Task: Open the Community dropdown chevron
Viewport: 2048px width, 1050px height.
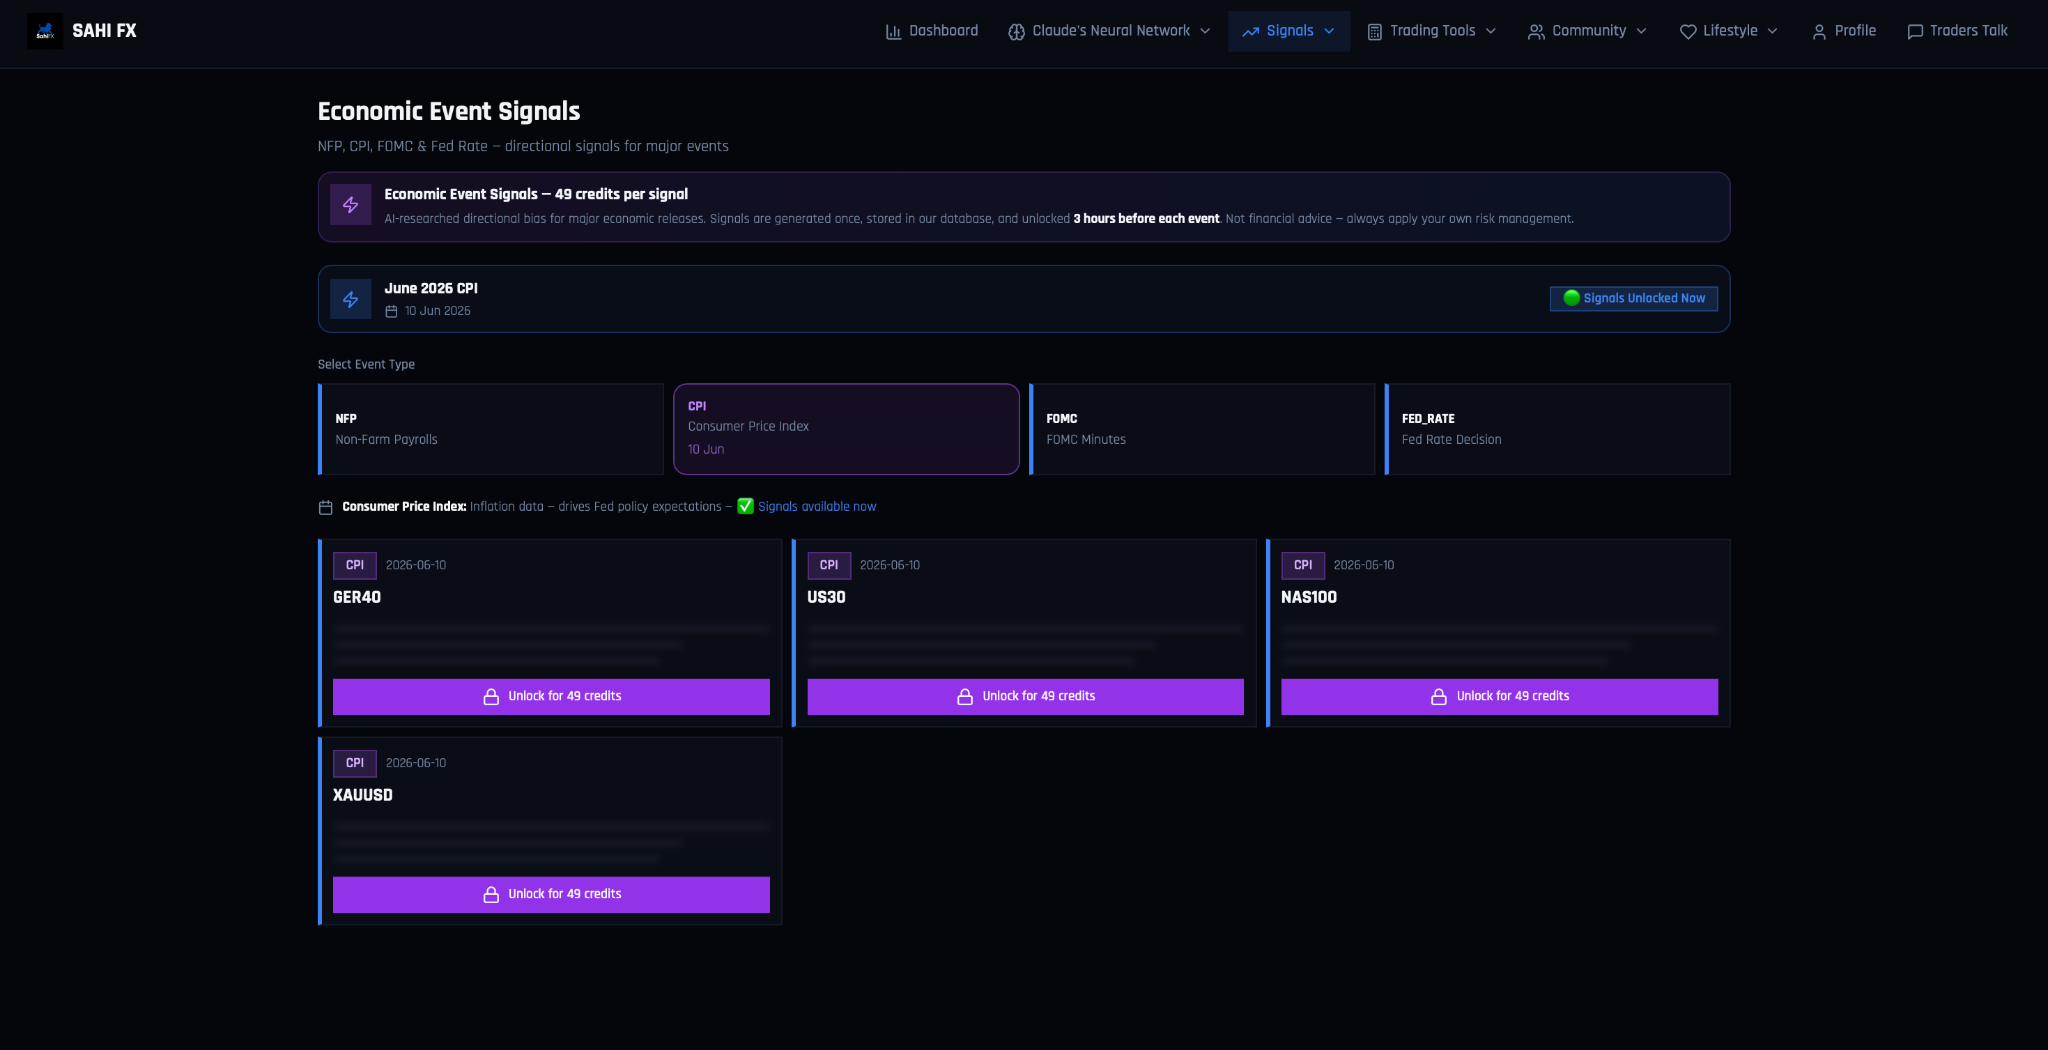Action: (1641, 31)
